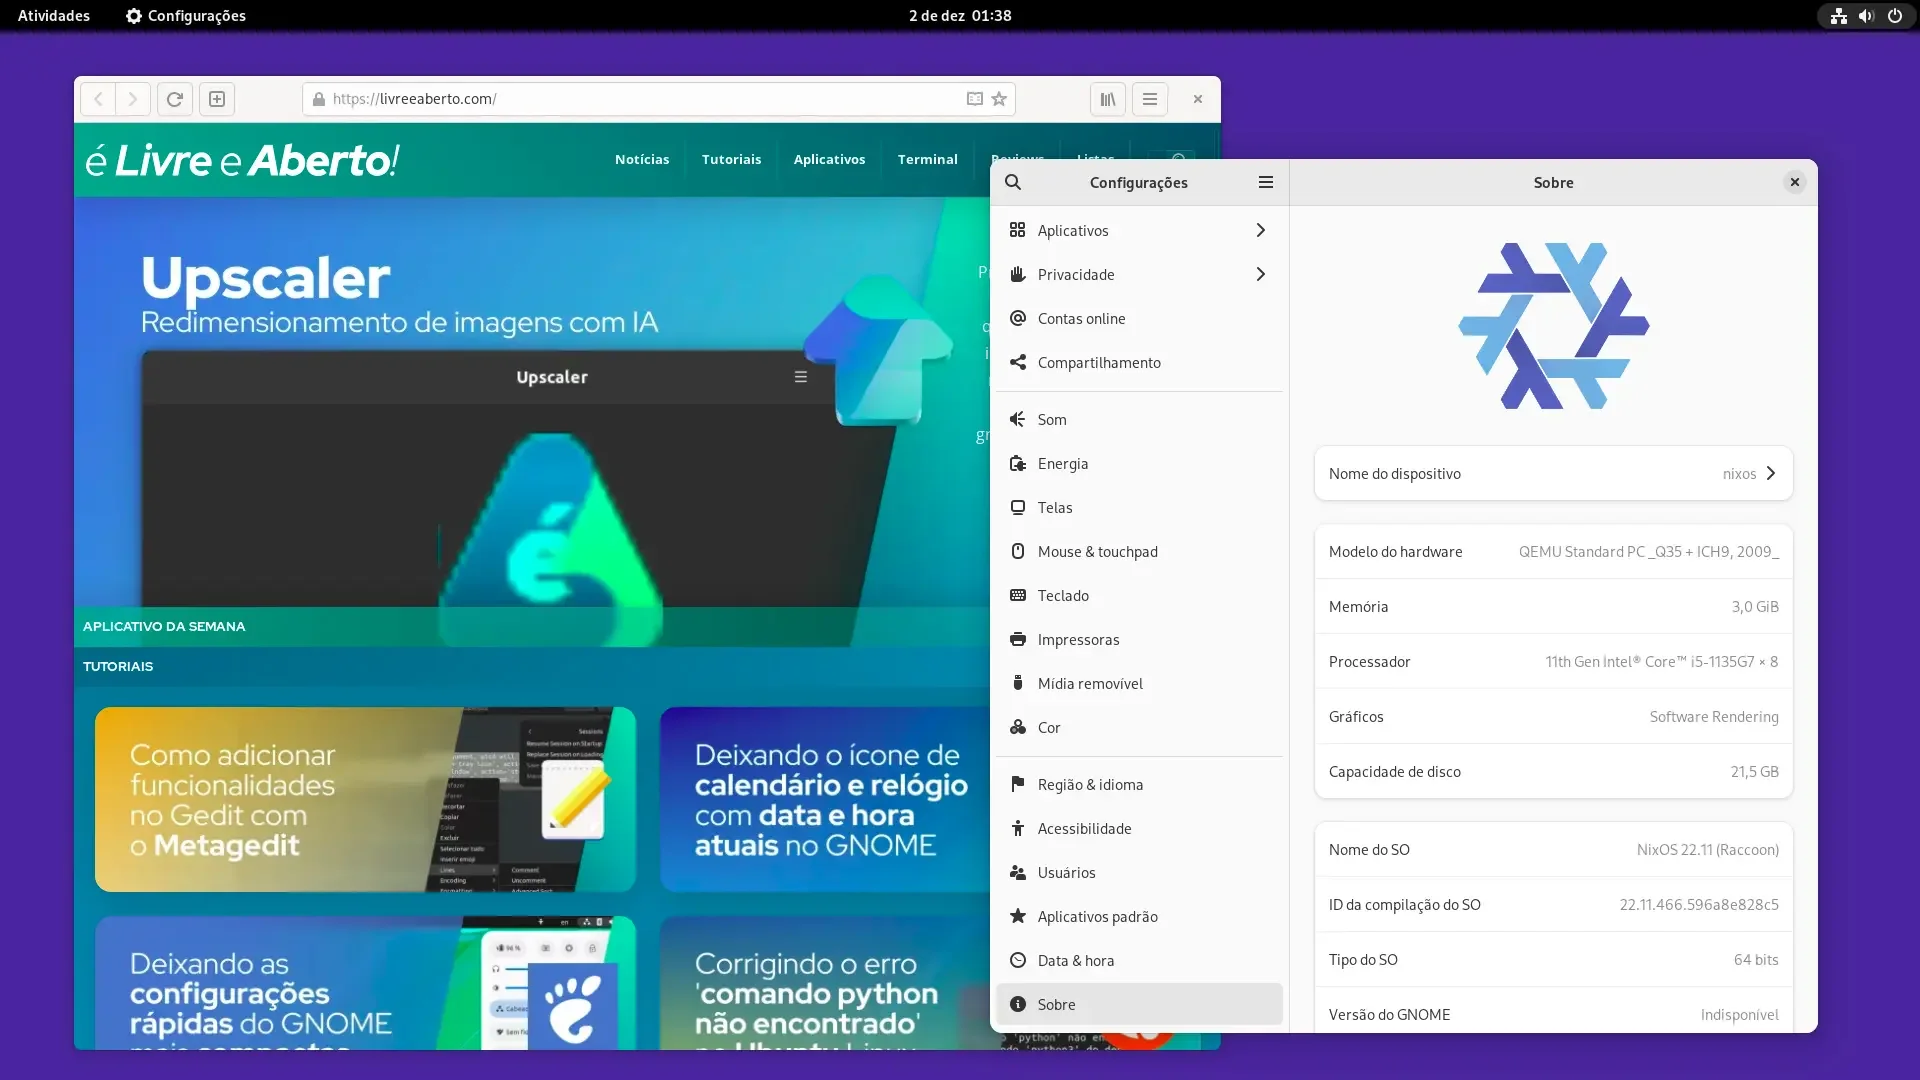Open Configurações app menu in top bar

[186, 16]
